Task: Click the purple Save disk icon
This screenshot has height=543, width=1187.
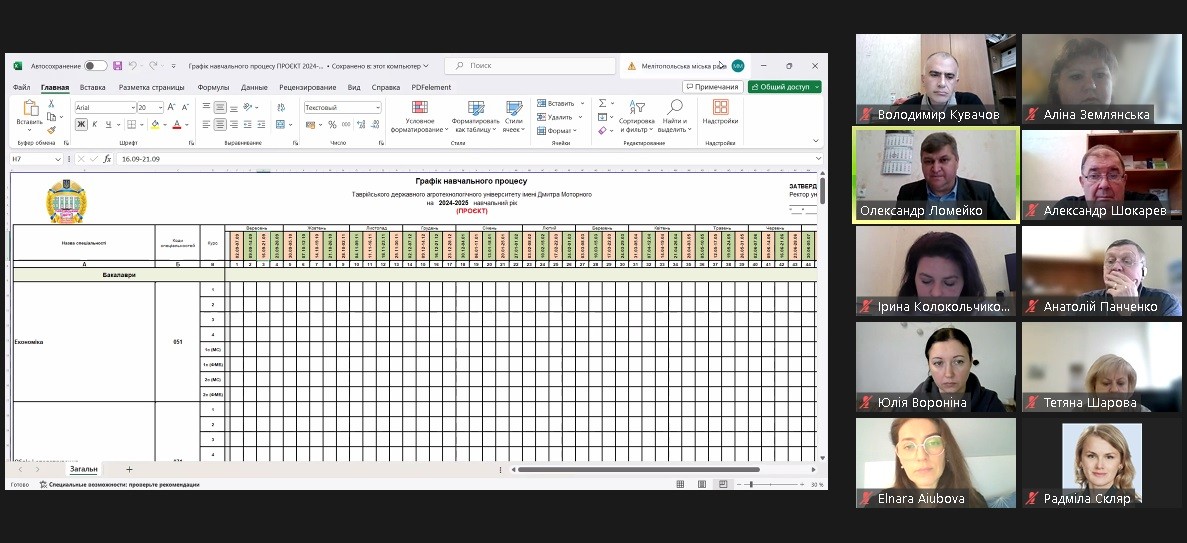Action: (x=117, y=66)
